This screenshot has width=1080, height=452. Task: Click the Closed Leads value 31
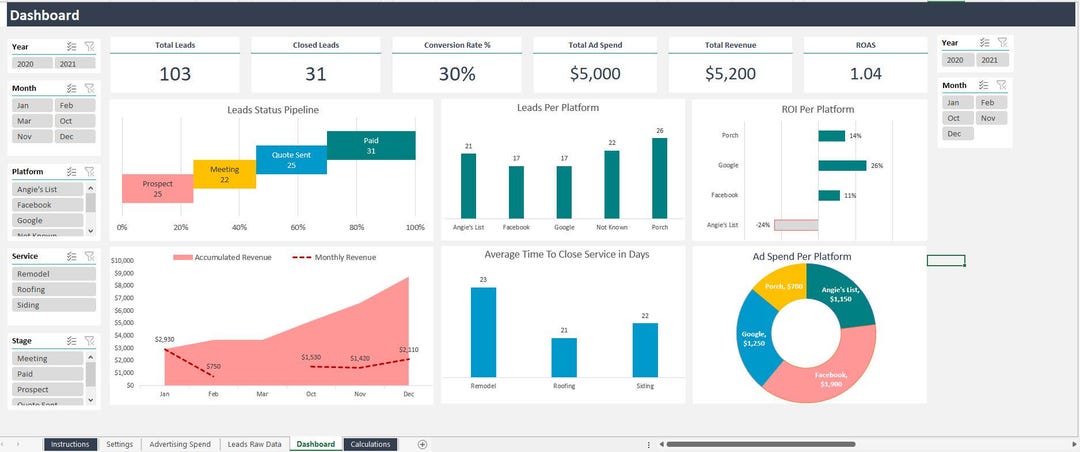coord(315,74)
